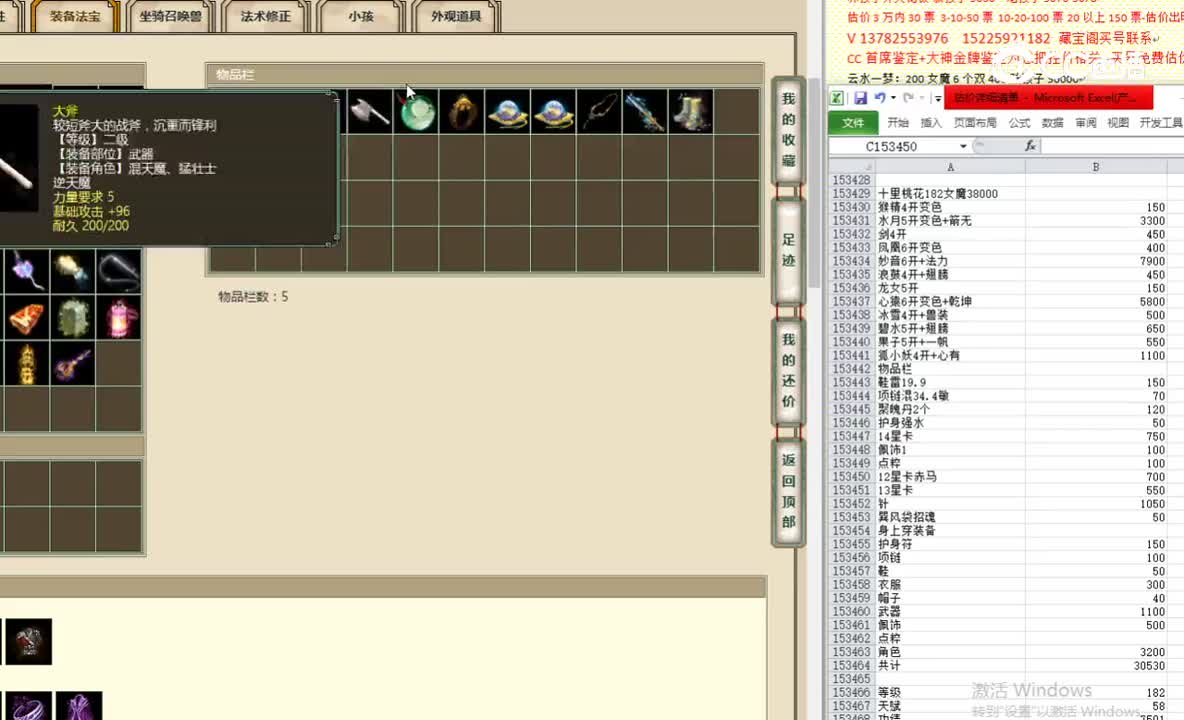Open the Redo history dropdown arrow
The width and height of the screenshot is (1184, 720).
[922, 98]
